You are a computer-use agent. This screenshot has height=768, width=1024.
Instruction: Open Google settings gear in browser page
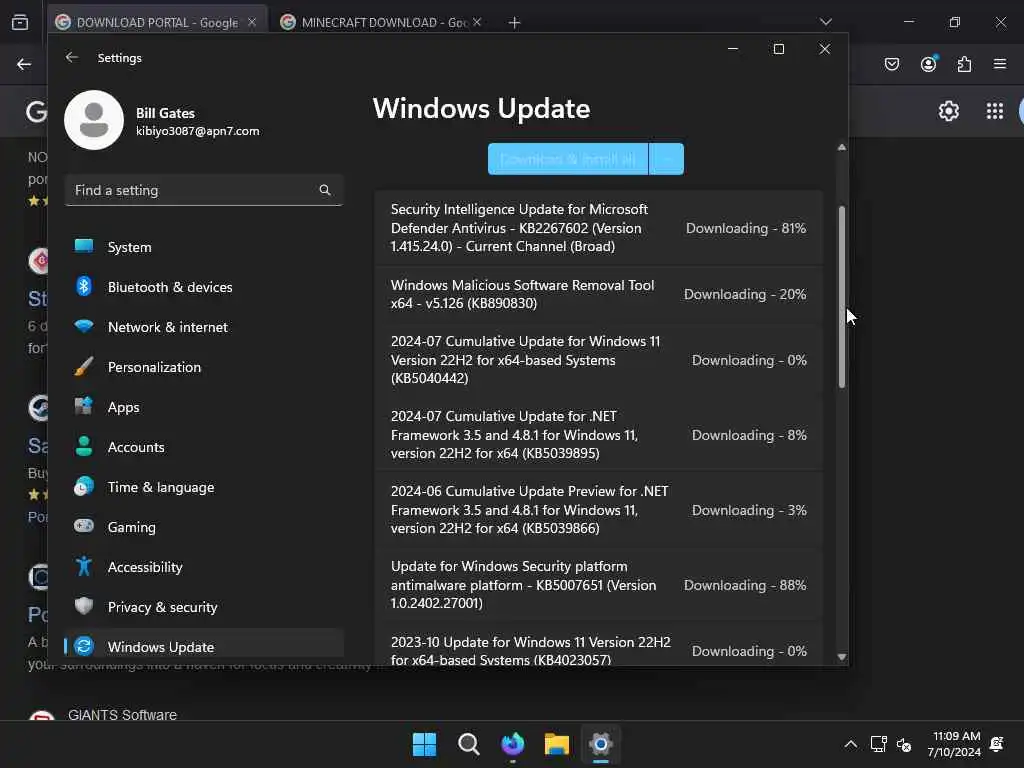(x=949, y=111)
